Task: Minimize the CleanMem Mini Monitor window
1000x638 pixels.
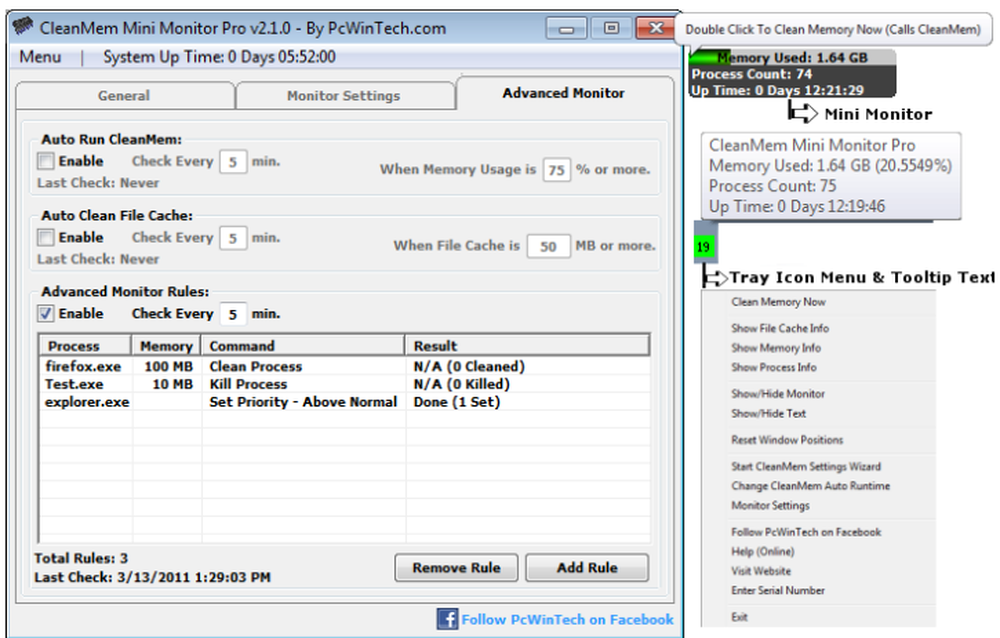Action: click(566, 29)
